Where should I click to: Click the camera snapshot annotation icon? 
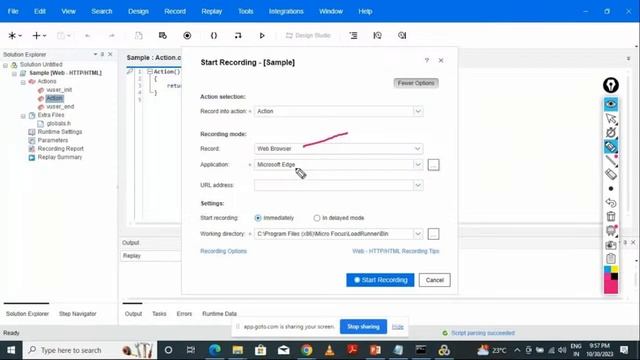(x=611, y=245)
